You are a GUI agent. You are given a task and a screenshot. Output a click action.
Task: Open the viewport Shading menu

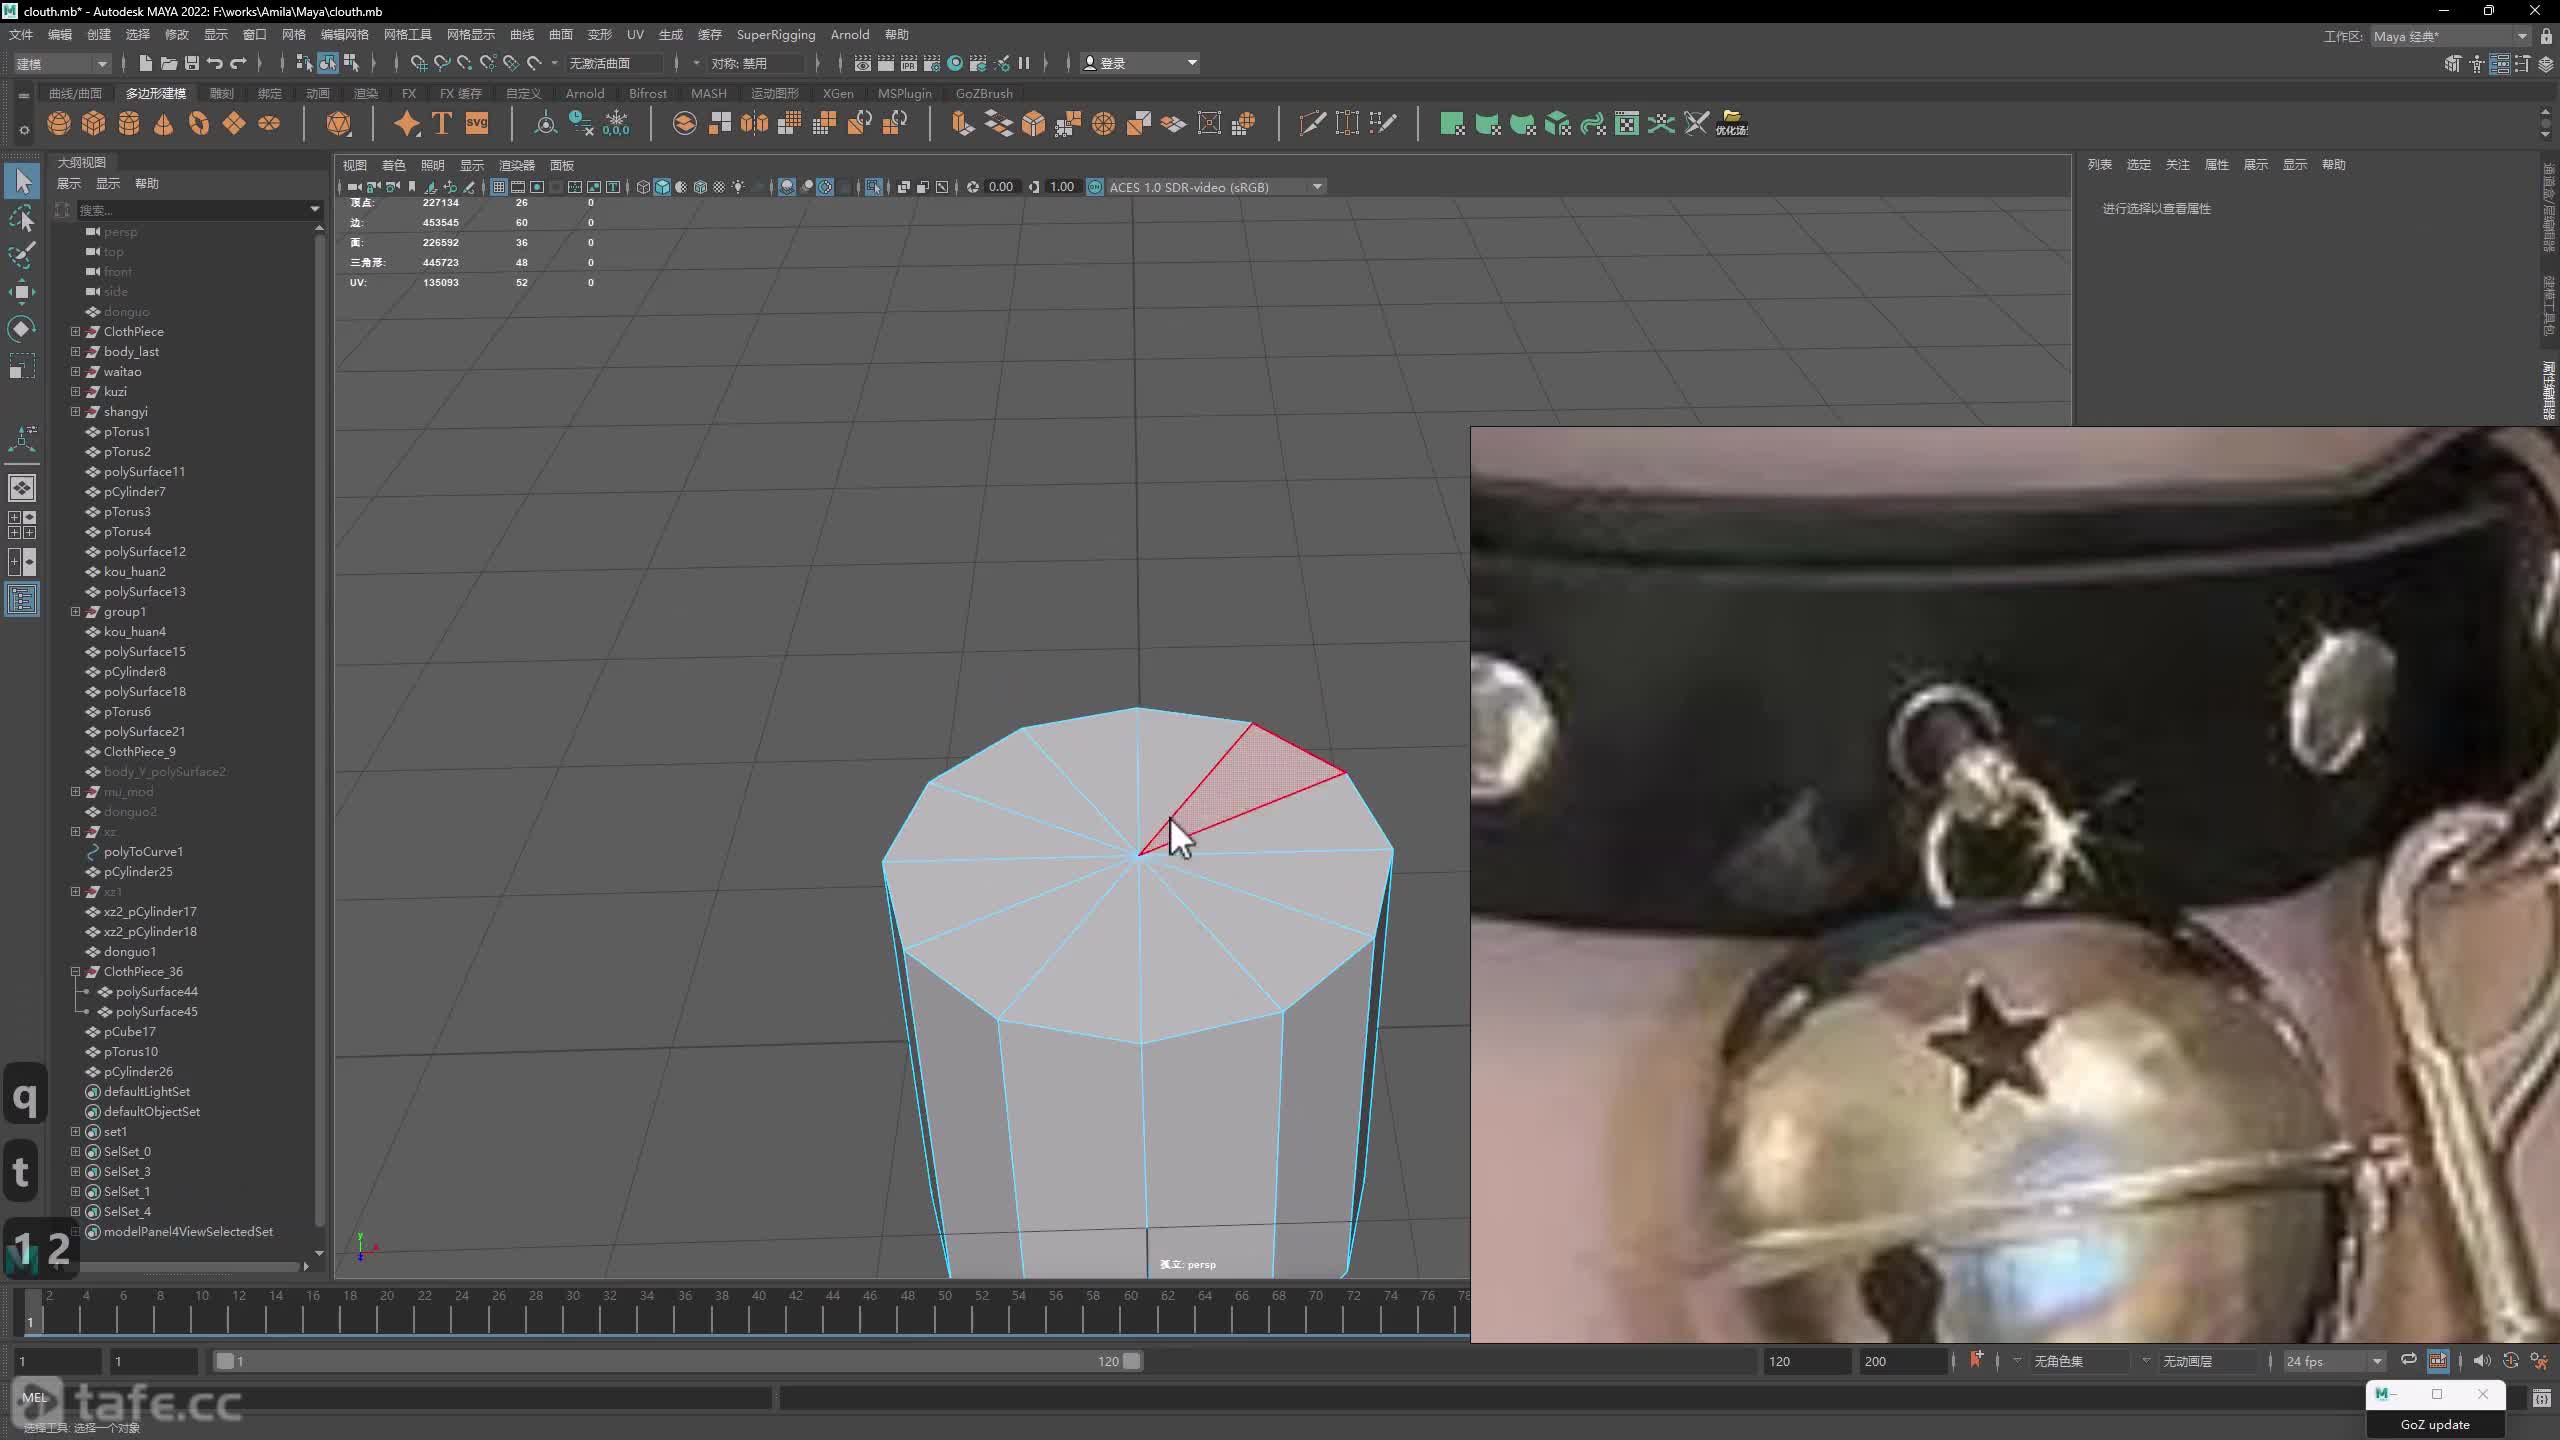click(394, 165)
